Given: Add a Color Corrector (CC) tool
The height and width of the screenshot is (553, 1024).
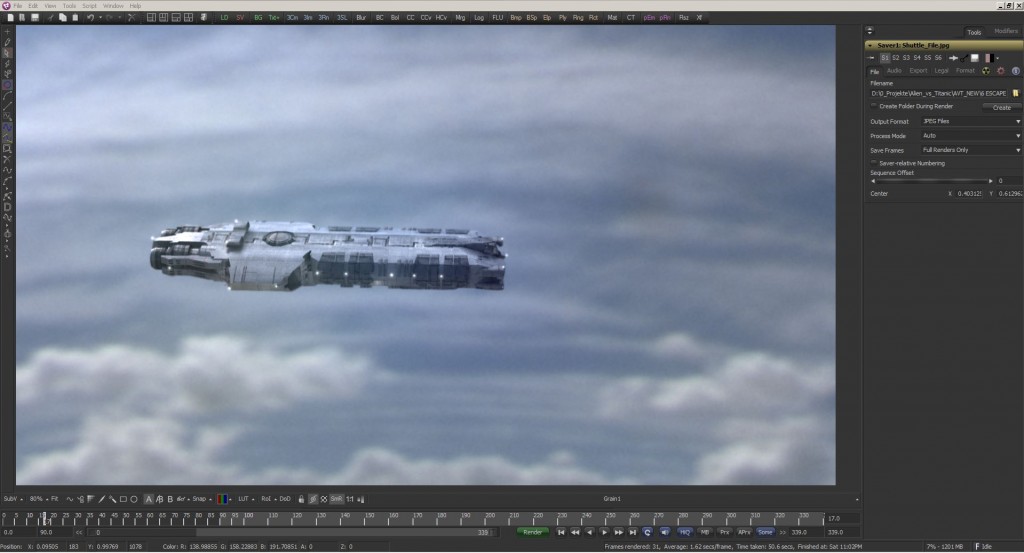Looking at the screenshot, I should pos(410,18).
